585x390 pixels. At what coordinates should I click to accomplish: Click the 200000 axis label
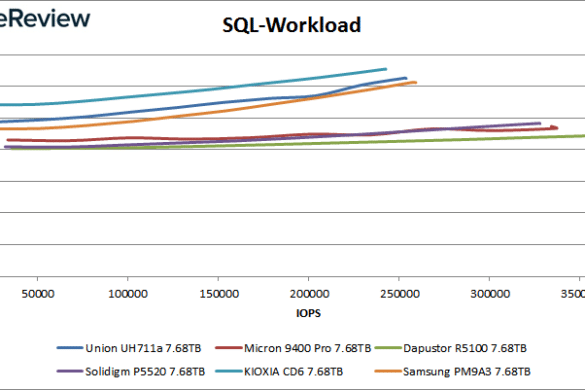309,294
